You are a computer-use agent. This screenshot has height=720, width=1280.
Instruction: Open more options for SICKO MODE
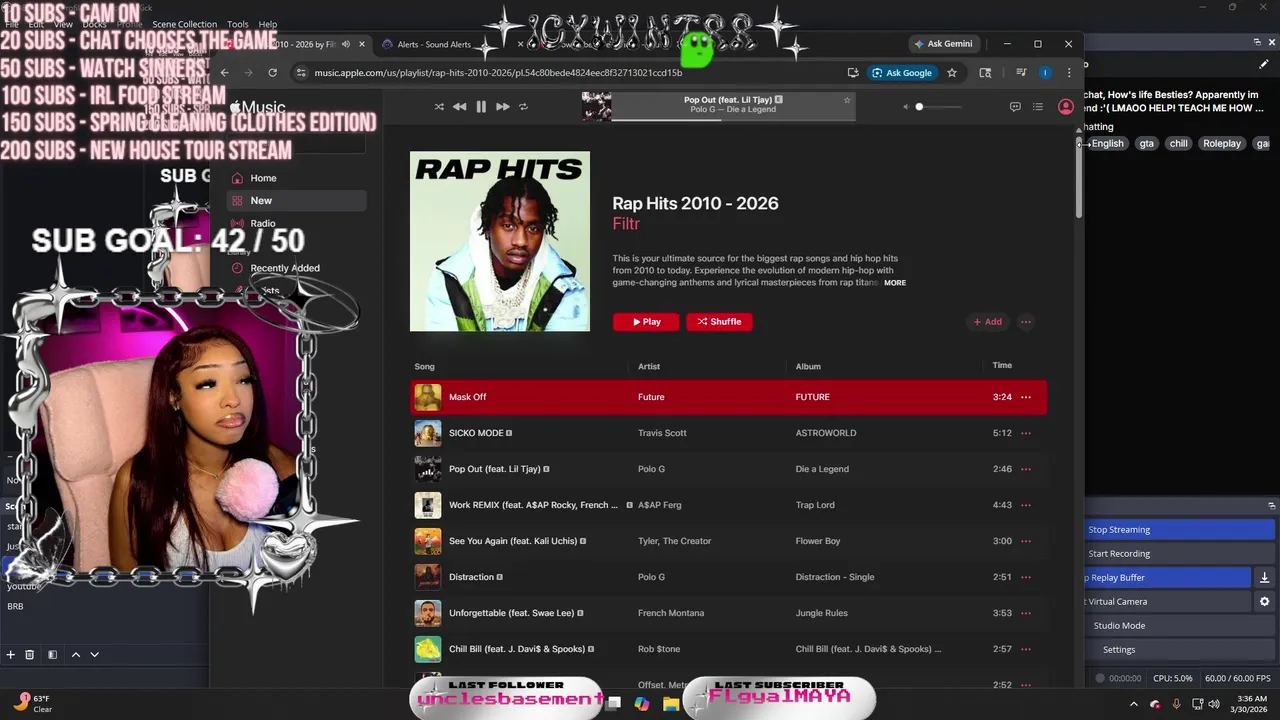click(x=1026, y=433)
